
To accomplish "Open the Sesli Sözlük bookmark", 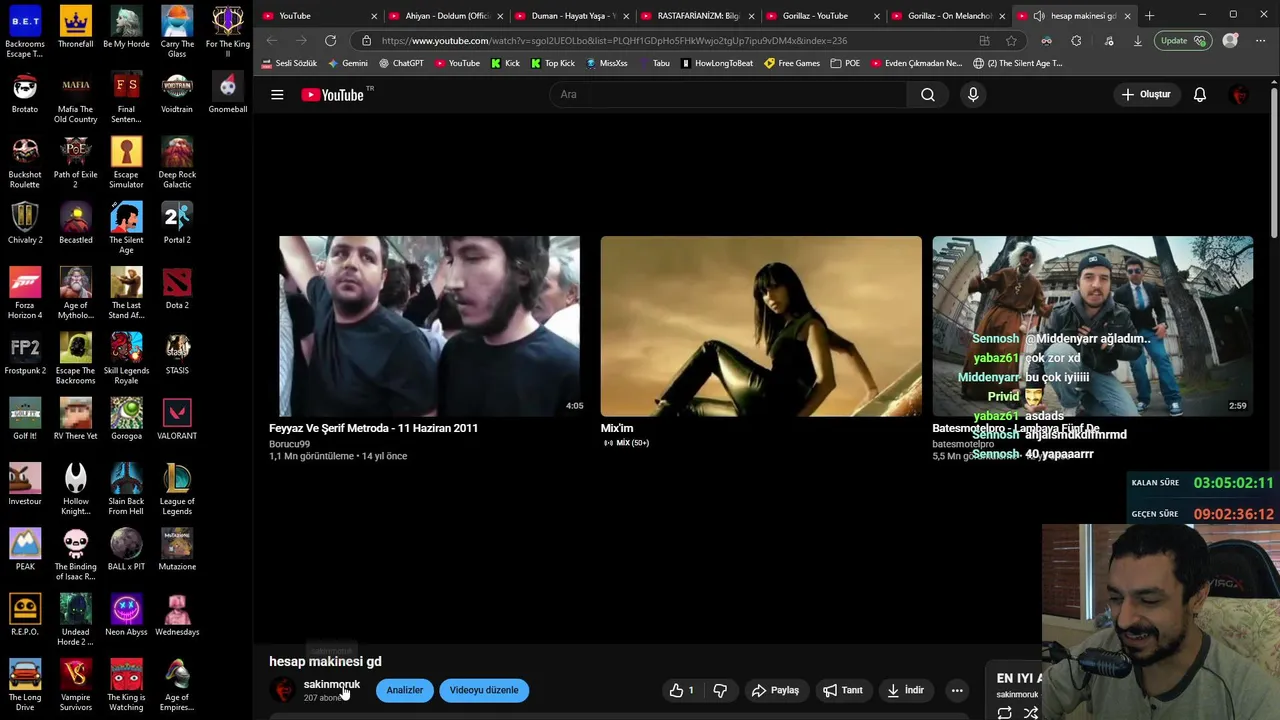I will pos(289,63).
